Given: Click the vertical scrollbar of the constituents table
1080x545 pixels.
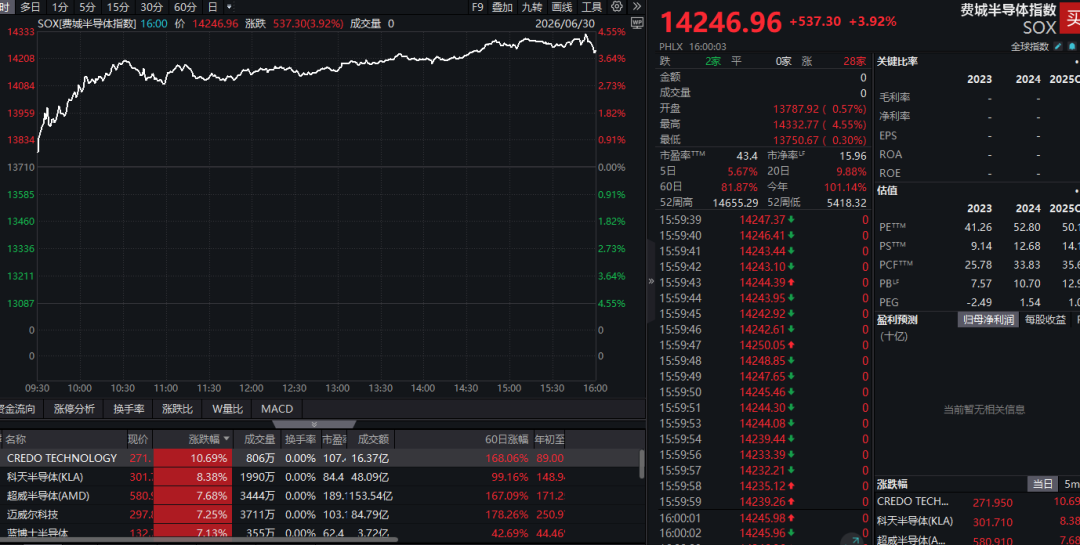Looking at the screenshot, I should pos(642,464).
